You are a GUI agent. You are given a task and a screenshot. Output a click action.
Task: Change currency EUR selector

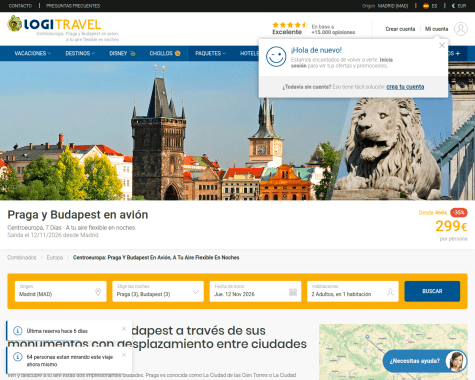459,6
